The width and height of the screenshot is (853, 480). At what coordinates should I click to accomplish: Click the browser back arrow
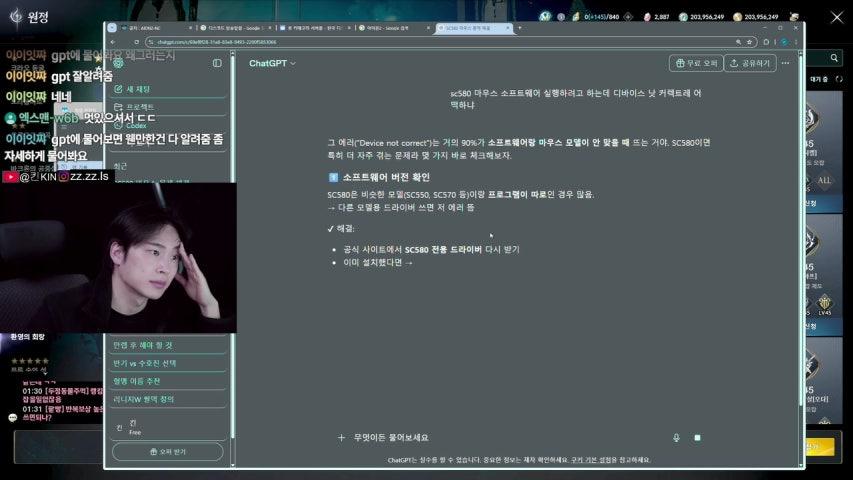[113, 42]
